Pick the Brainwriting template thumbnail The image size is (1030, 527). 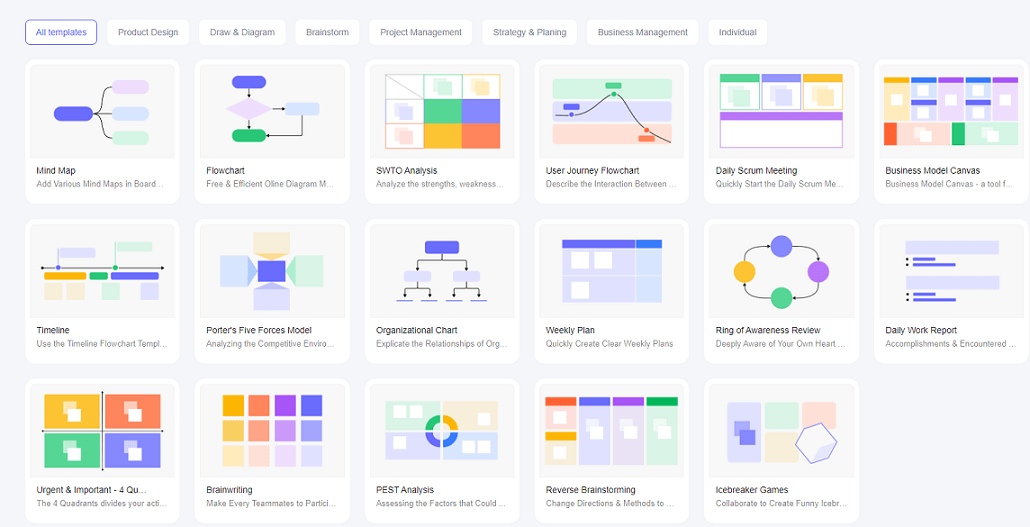(x=272, y=430)
